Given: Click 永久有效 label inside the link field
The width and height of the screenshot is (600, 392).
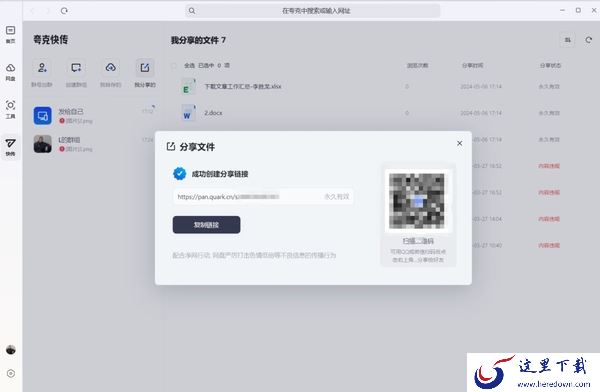Looking at the screenshot, I should 337,197.
